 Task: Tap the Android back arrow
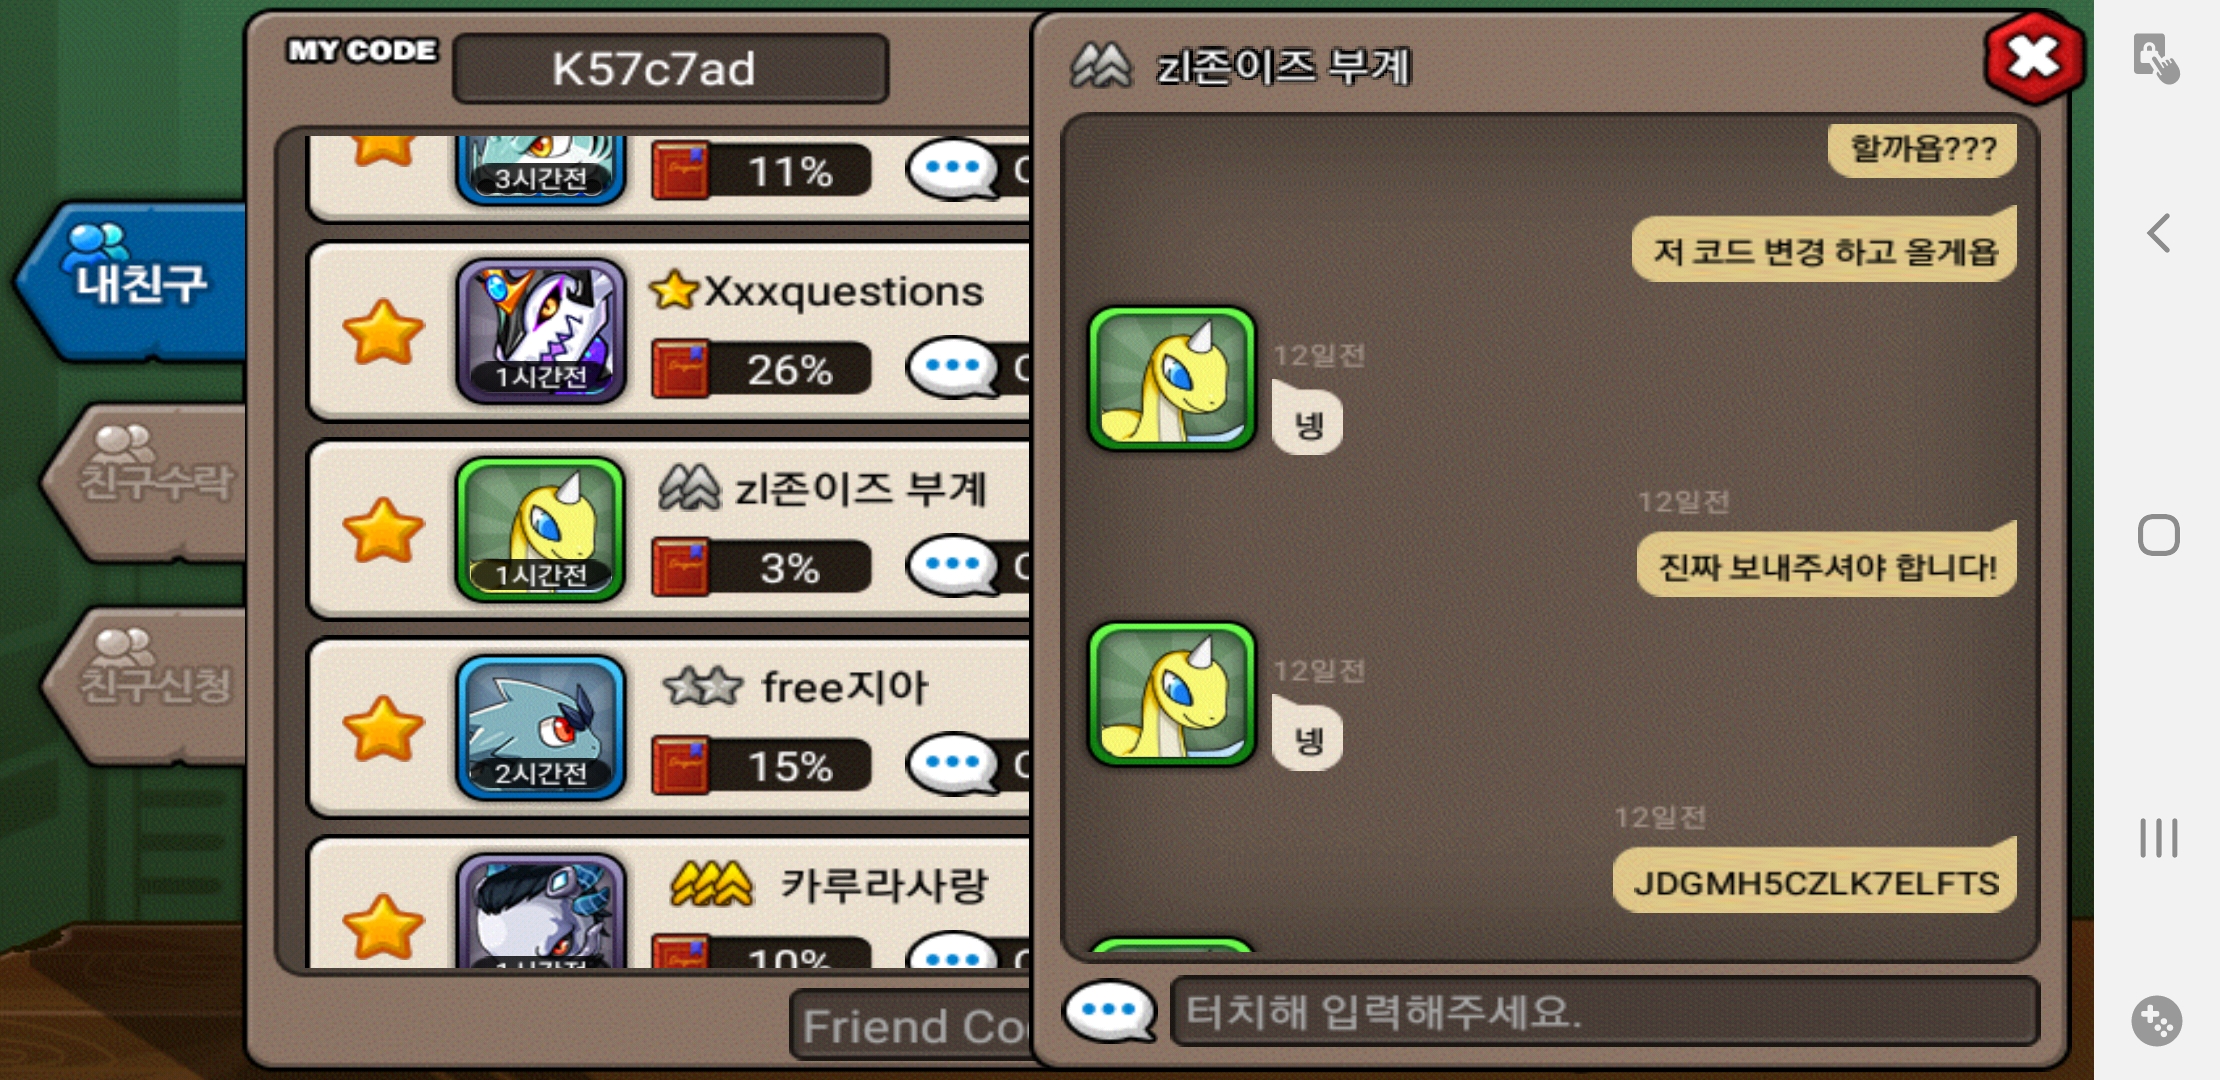point(2159,233)
